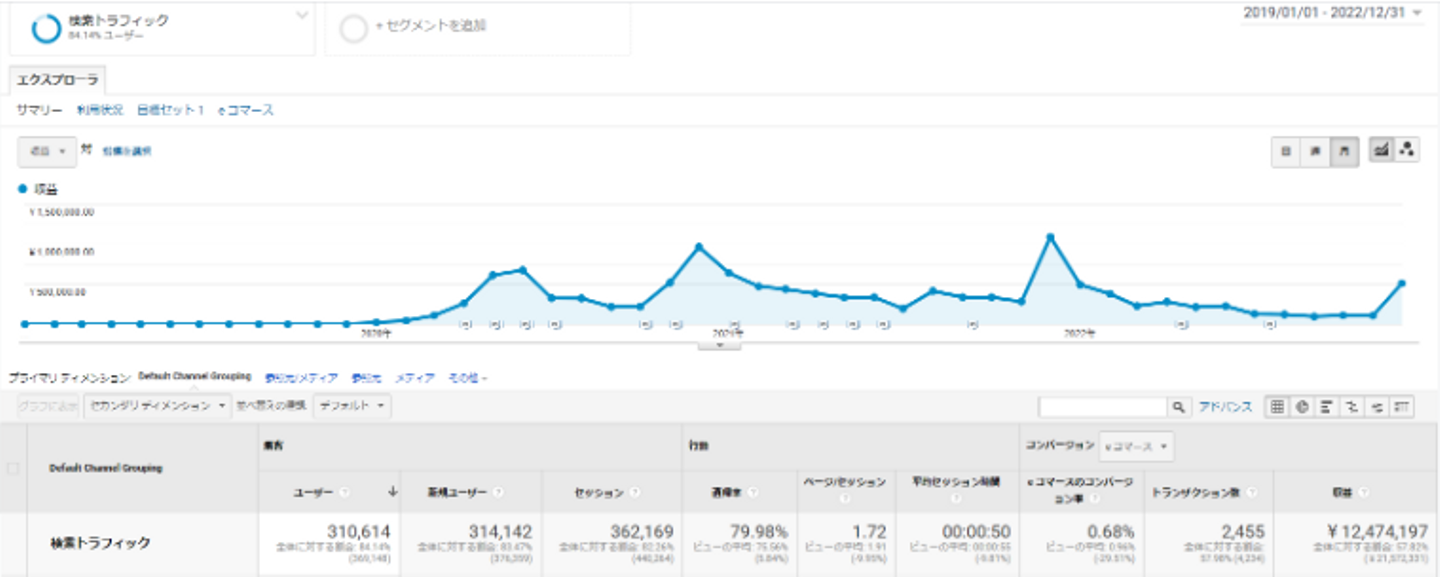Select the data table view icon
Screen dimensions: 1440x577
[1277, 407]
